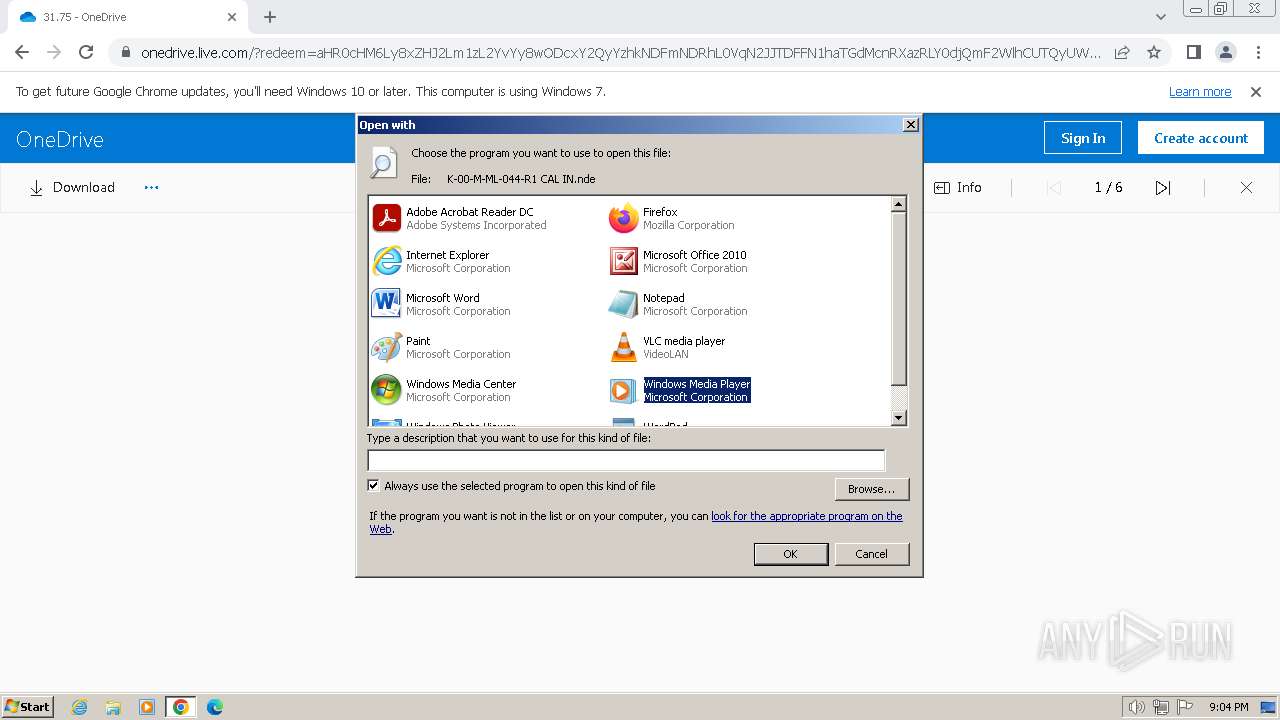Close the OneDrive file preview

click(1246, 187)
